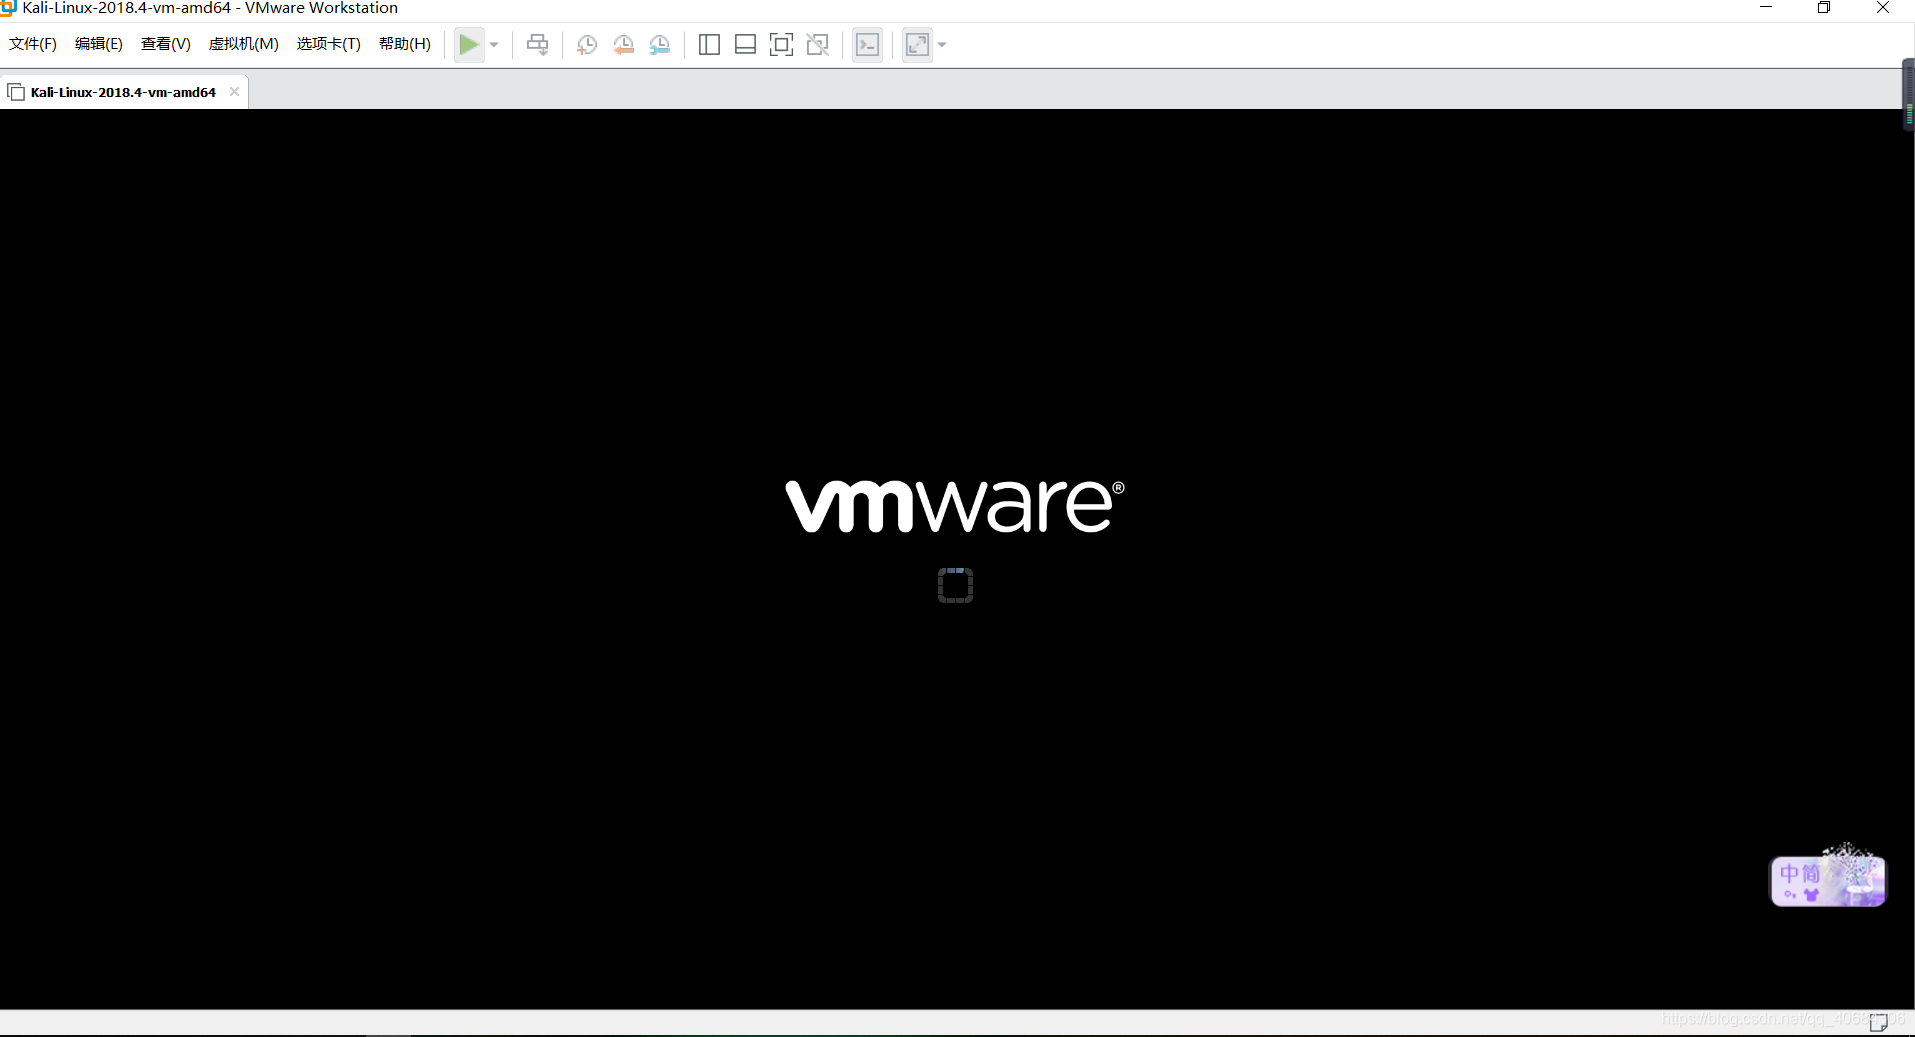
Task: Open the 编辑(E) menu
Action: pos(99,44)
